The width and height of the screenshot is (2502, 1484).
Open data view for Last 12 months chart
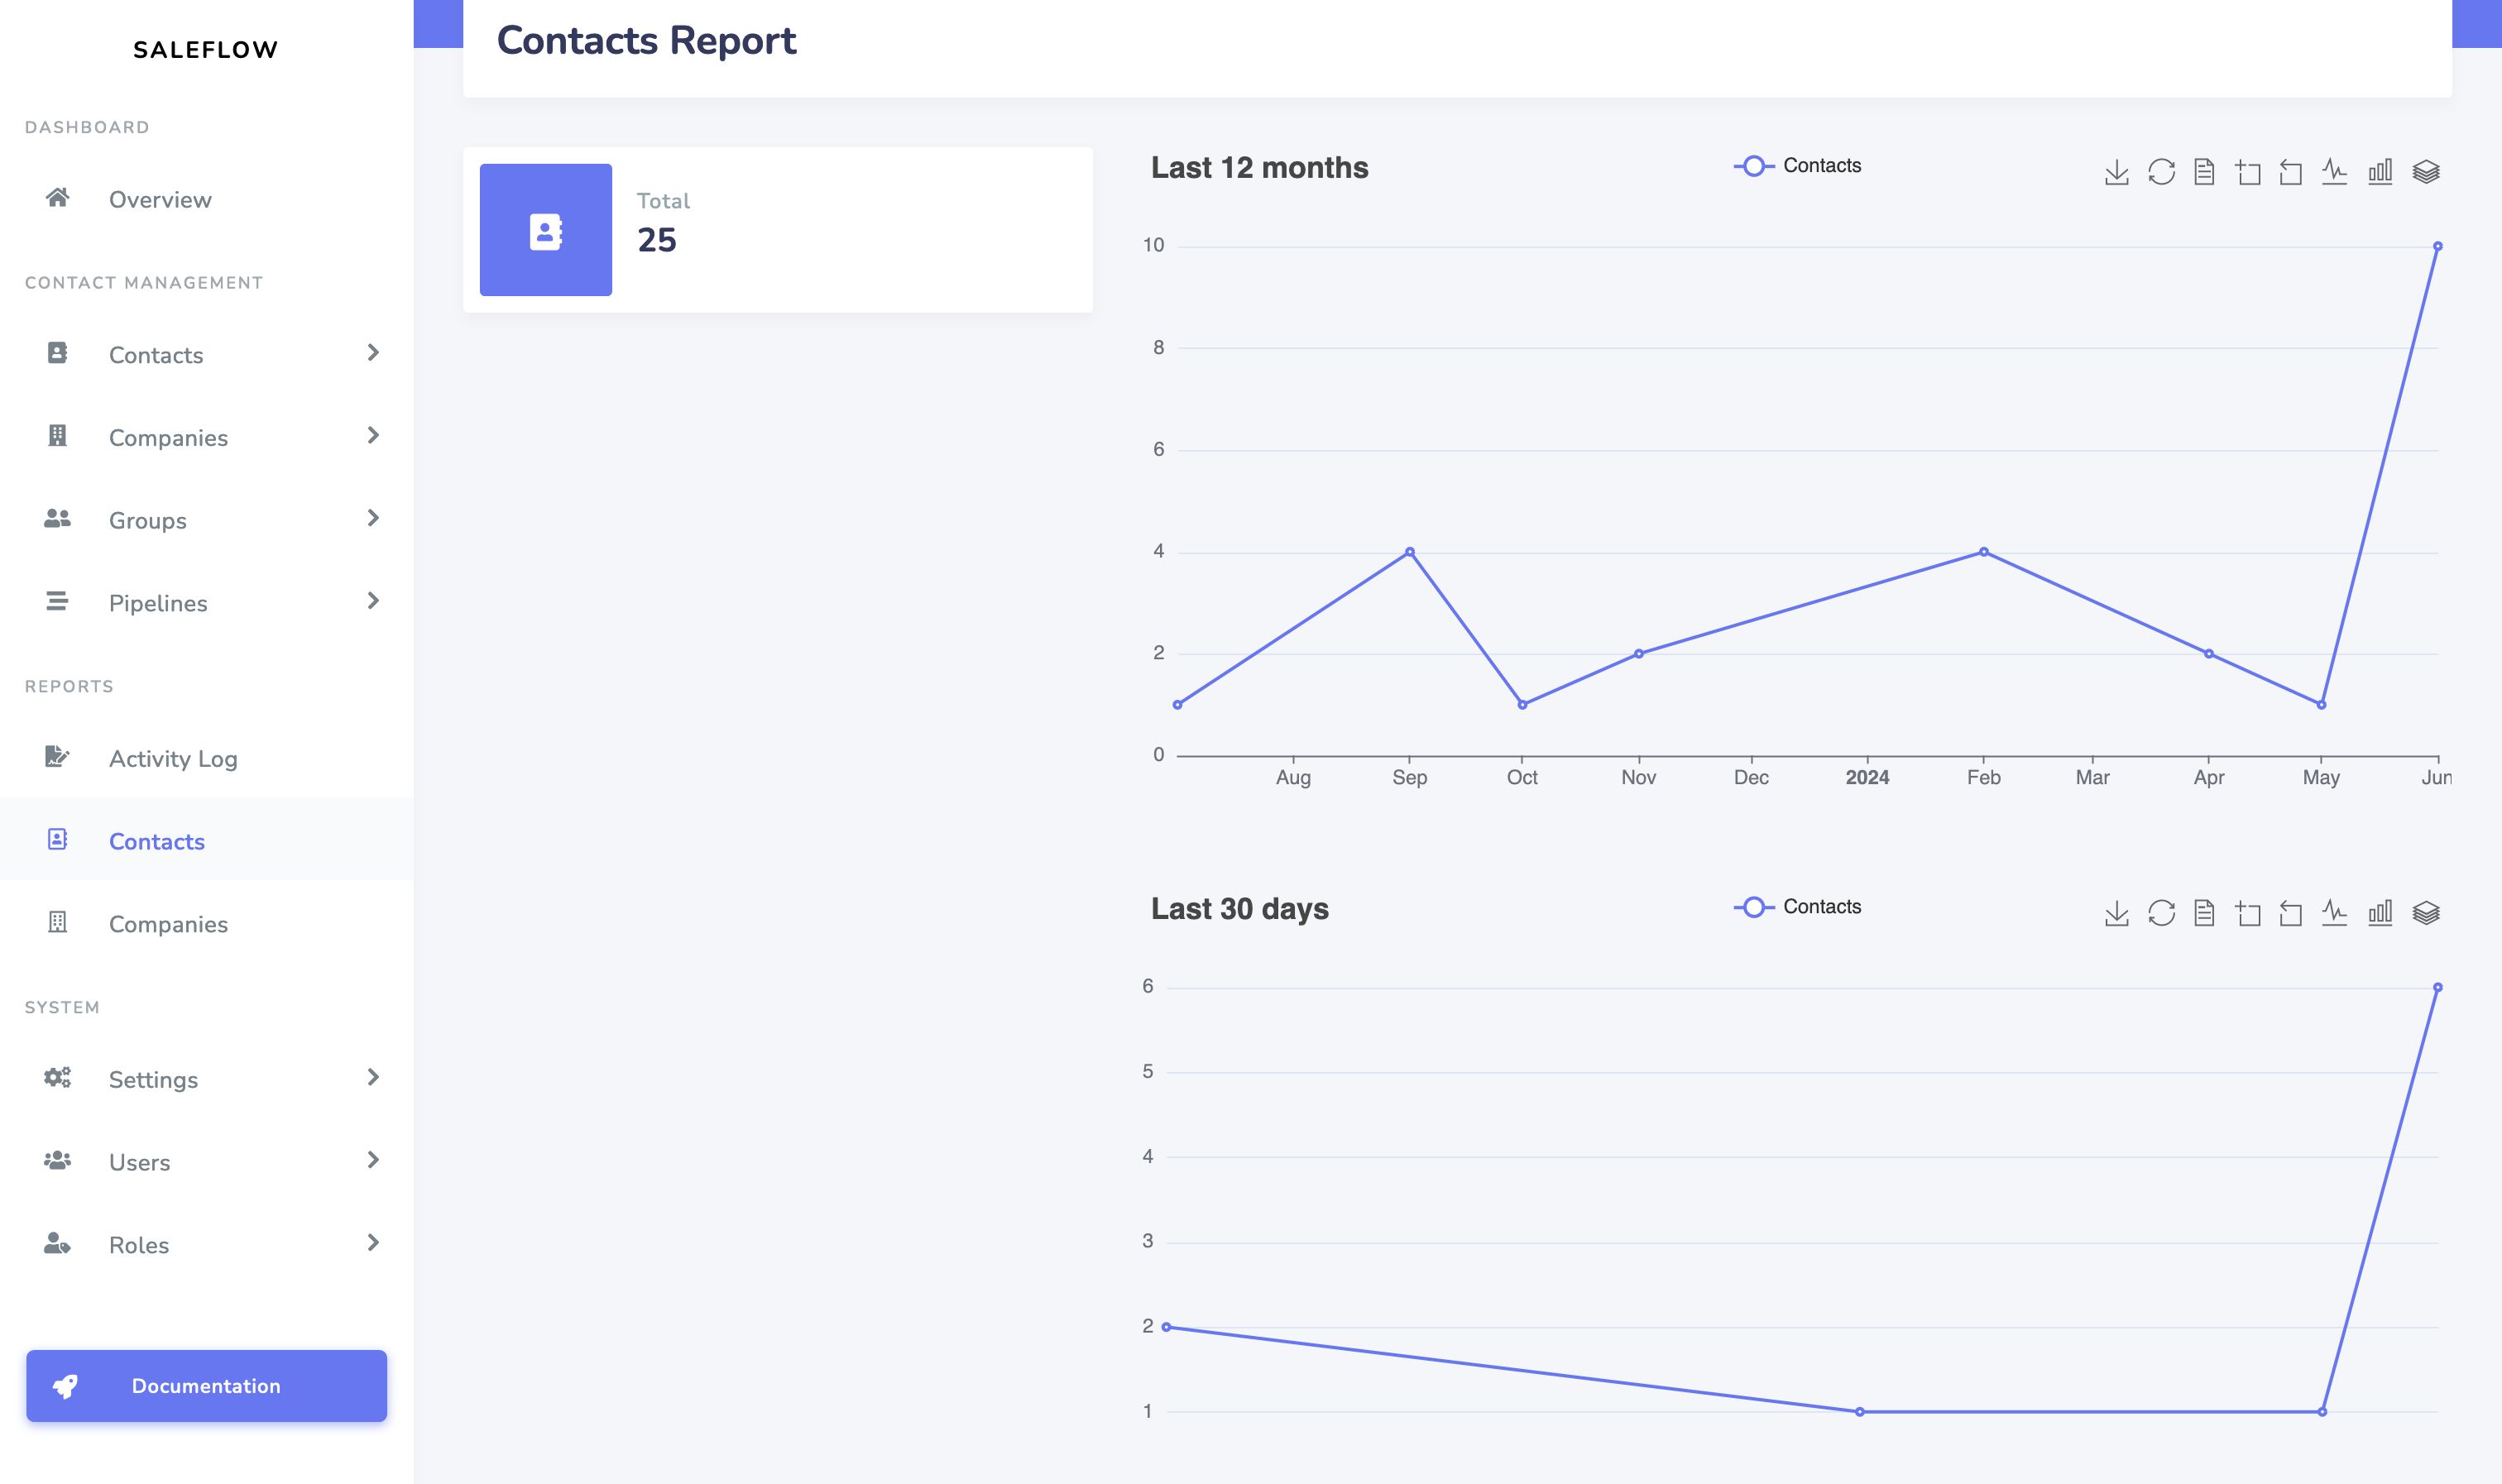tap(2204, 172)
